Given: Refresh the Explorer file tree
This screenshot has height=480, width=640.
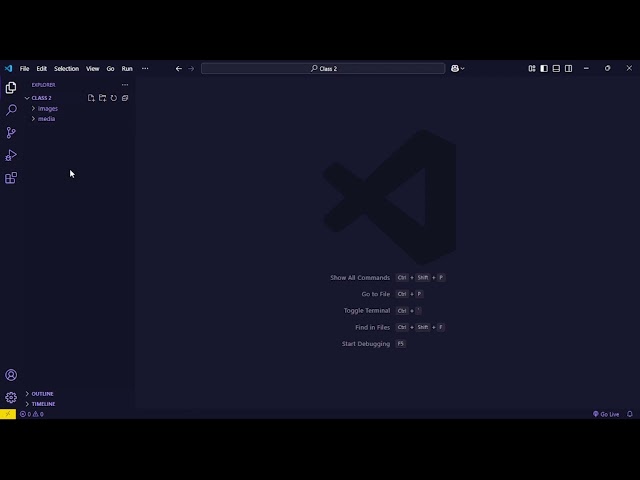Looking at the screenshot, I should click(x=114, y=98).
